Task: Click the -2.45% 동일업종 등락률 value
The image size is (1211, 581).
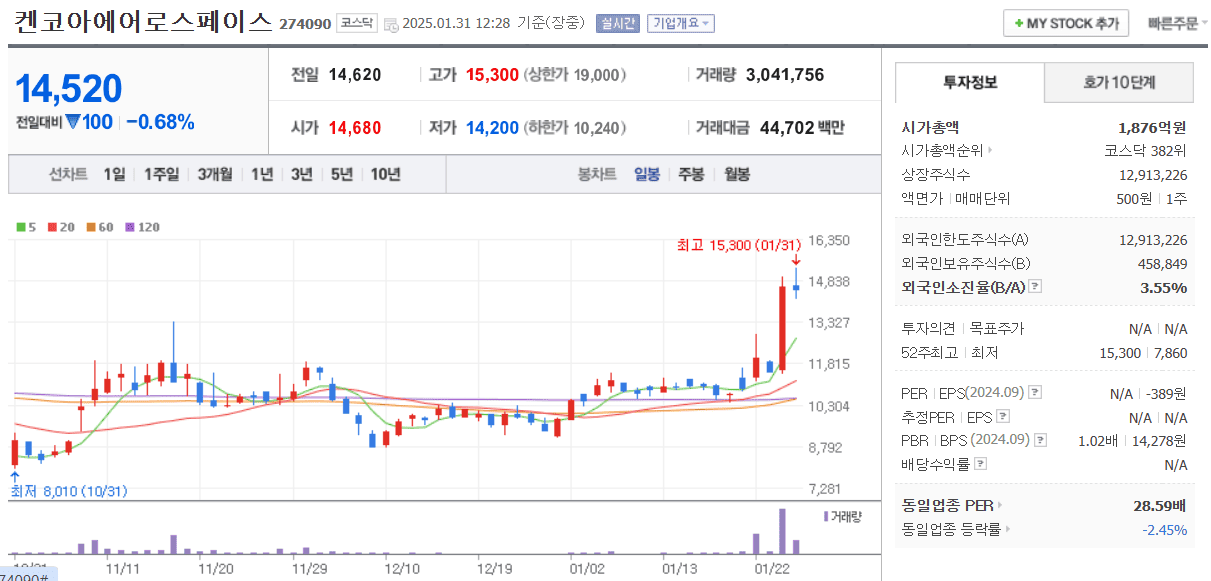Action: click(x=1164, y=530)
